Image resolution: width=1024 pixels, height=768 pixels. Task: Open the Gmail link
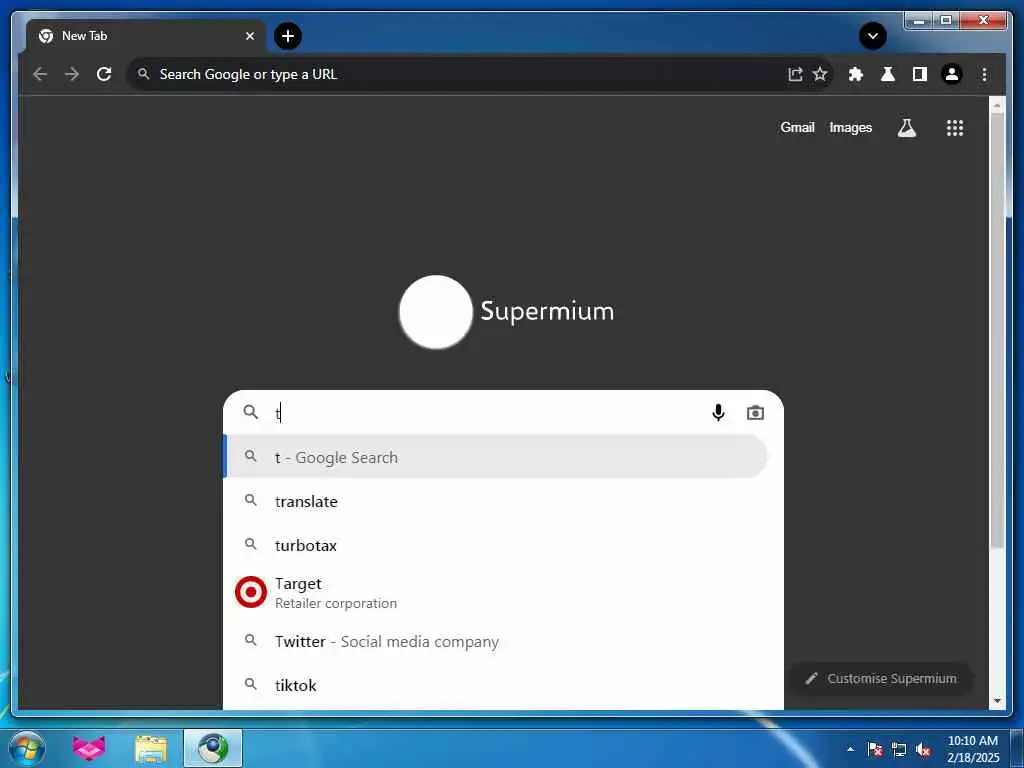797,127
